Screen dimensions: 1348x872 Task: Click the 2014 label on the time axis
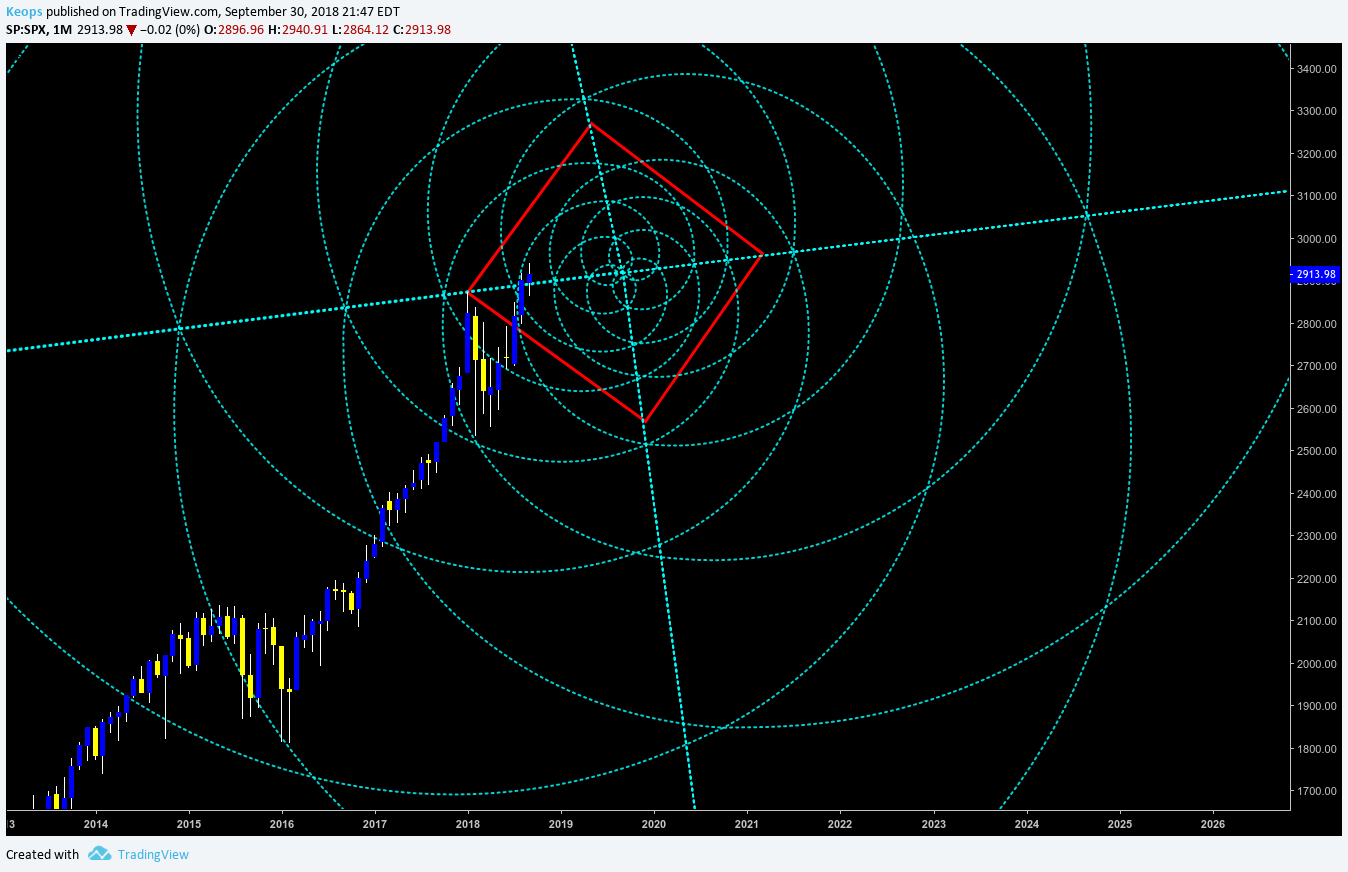(96, 825)
